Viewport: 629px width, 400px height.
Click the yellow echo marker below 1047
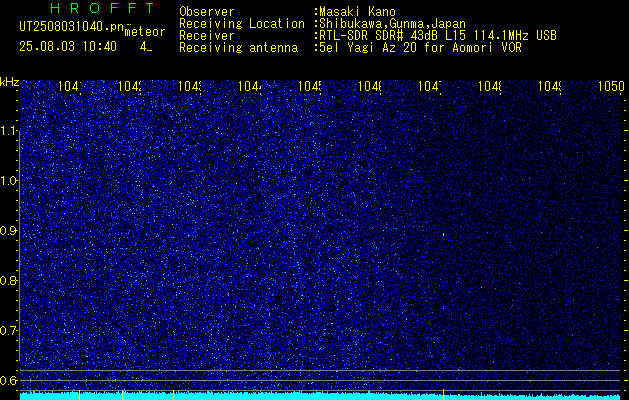pyautogui.click(x=443, y=394)
